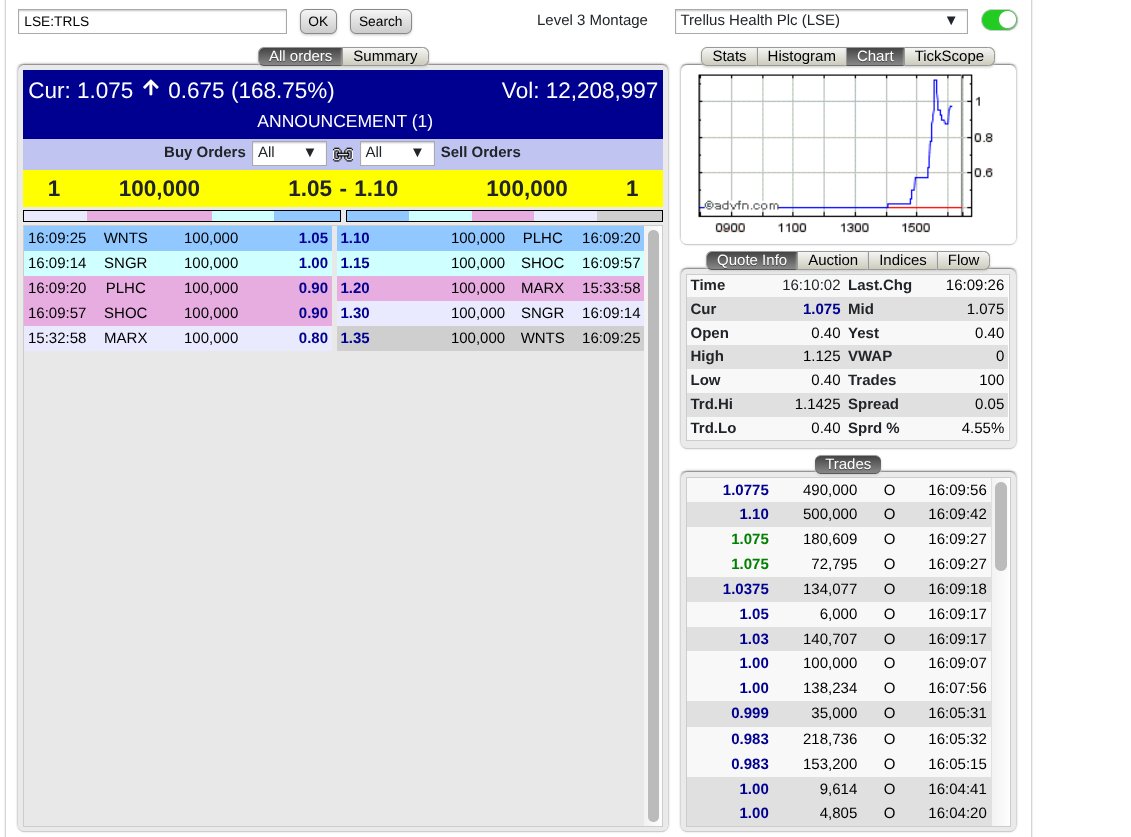Select PLHC sell order at 1.10
The image size is (1131, 837).
point(490,238)
